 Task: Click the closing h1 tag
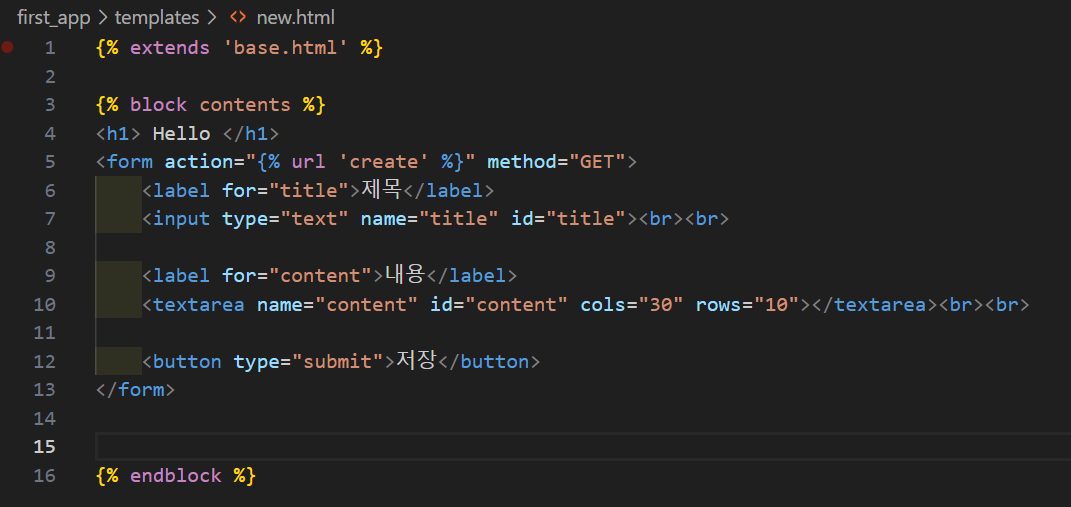(x=251, y=133)
